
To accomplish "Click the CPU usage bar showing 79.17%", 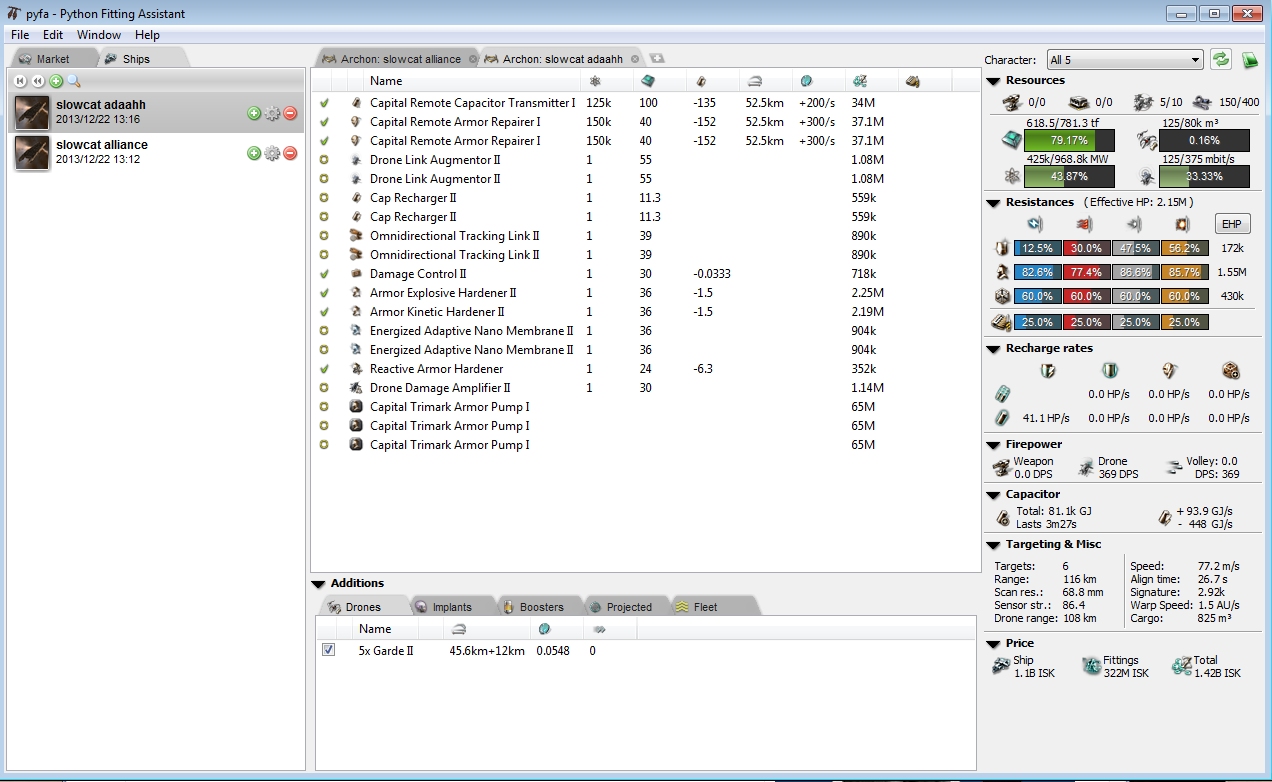I will 1069,141.
